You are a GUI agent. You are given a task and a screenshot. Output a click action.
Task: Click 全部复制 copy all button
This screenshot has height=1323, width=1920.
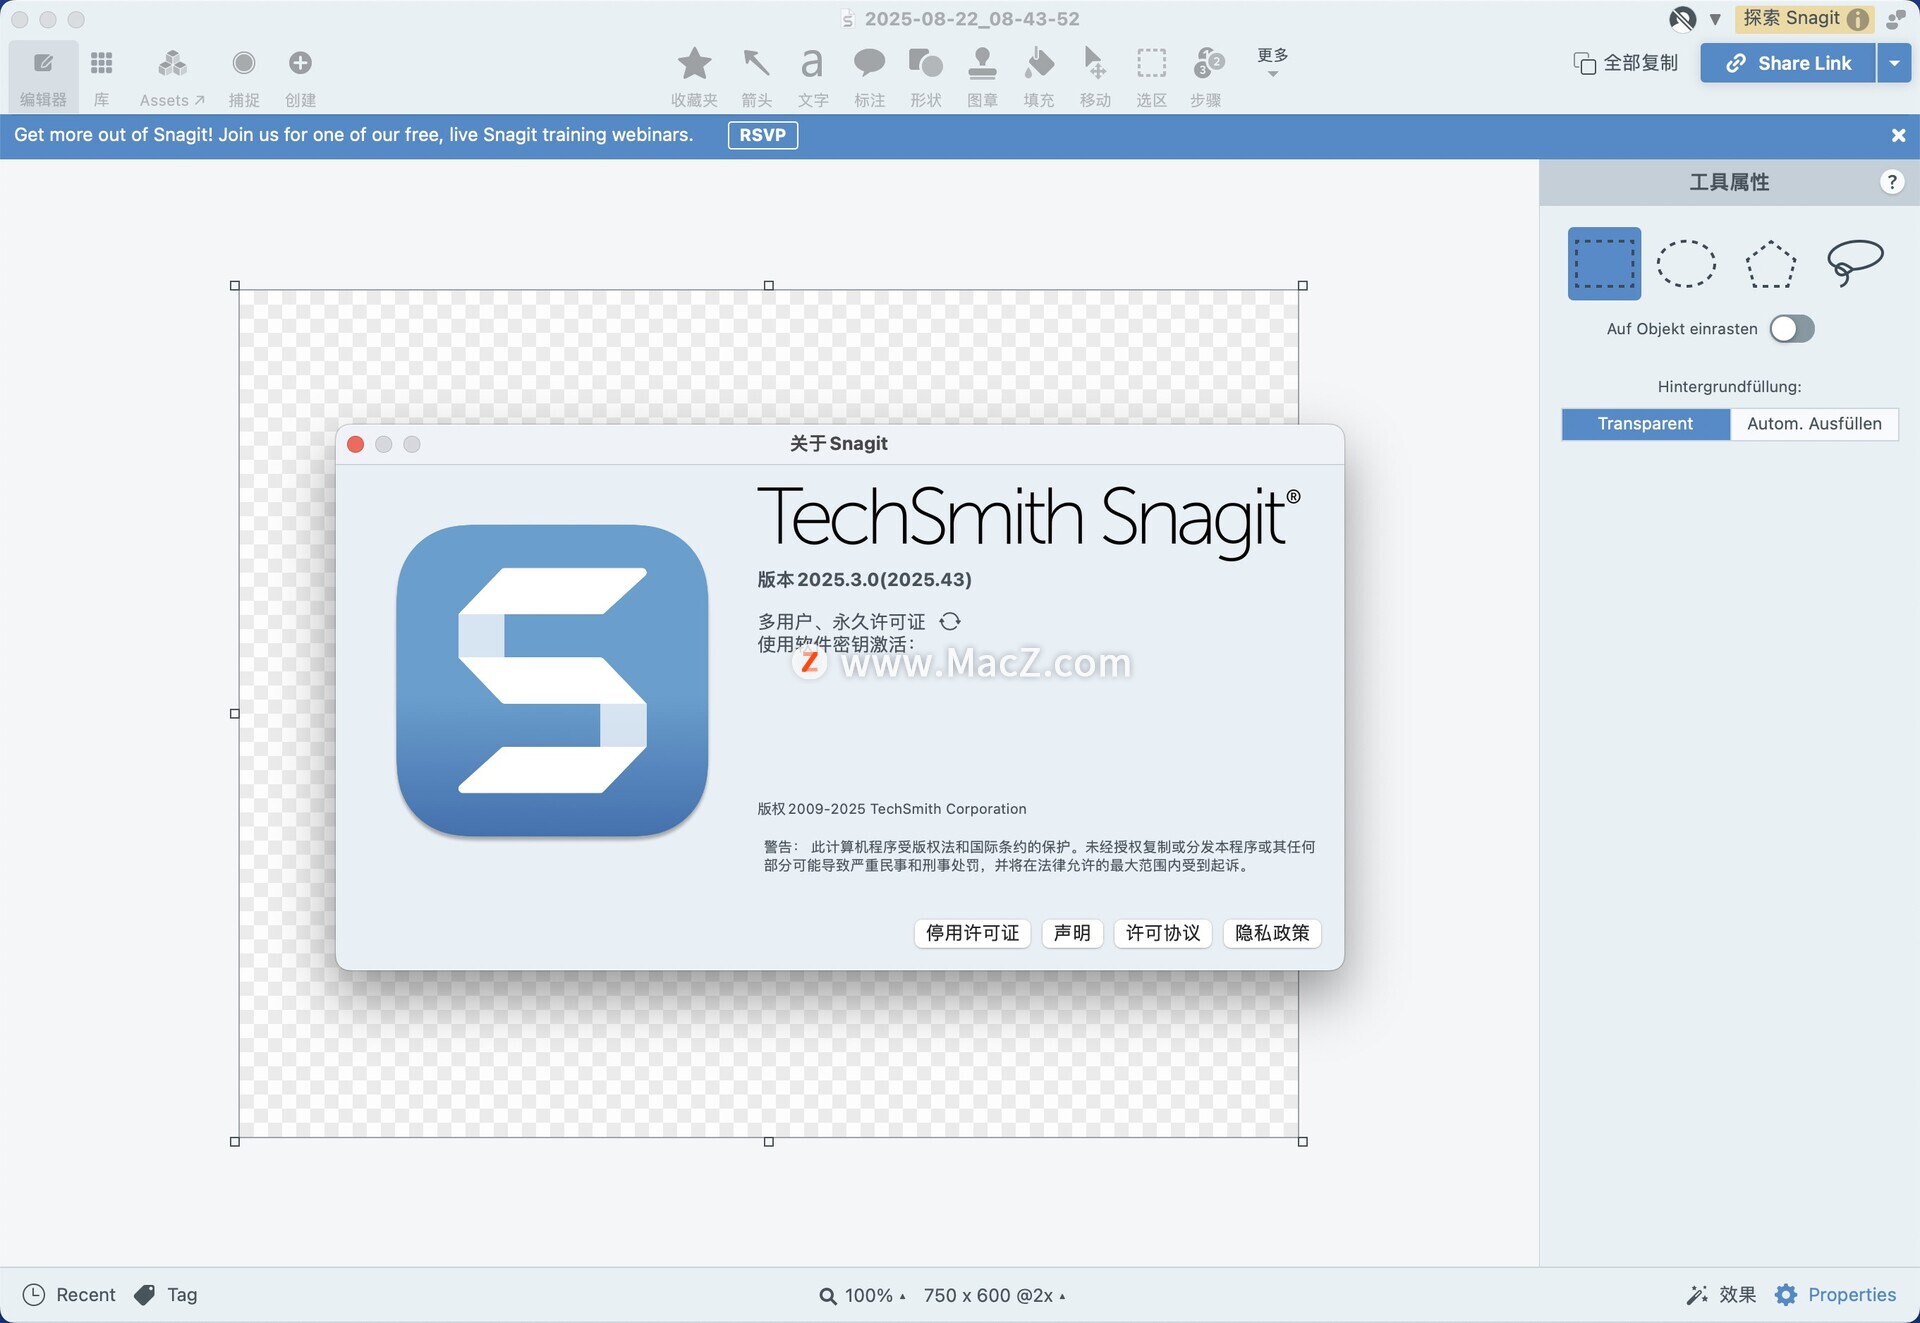click(x=1625, y=63)
